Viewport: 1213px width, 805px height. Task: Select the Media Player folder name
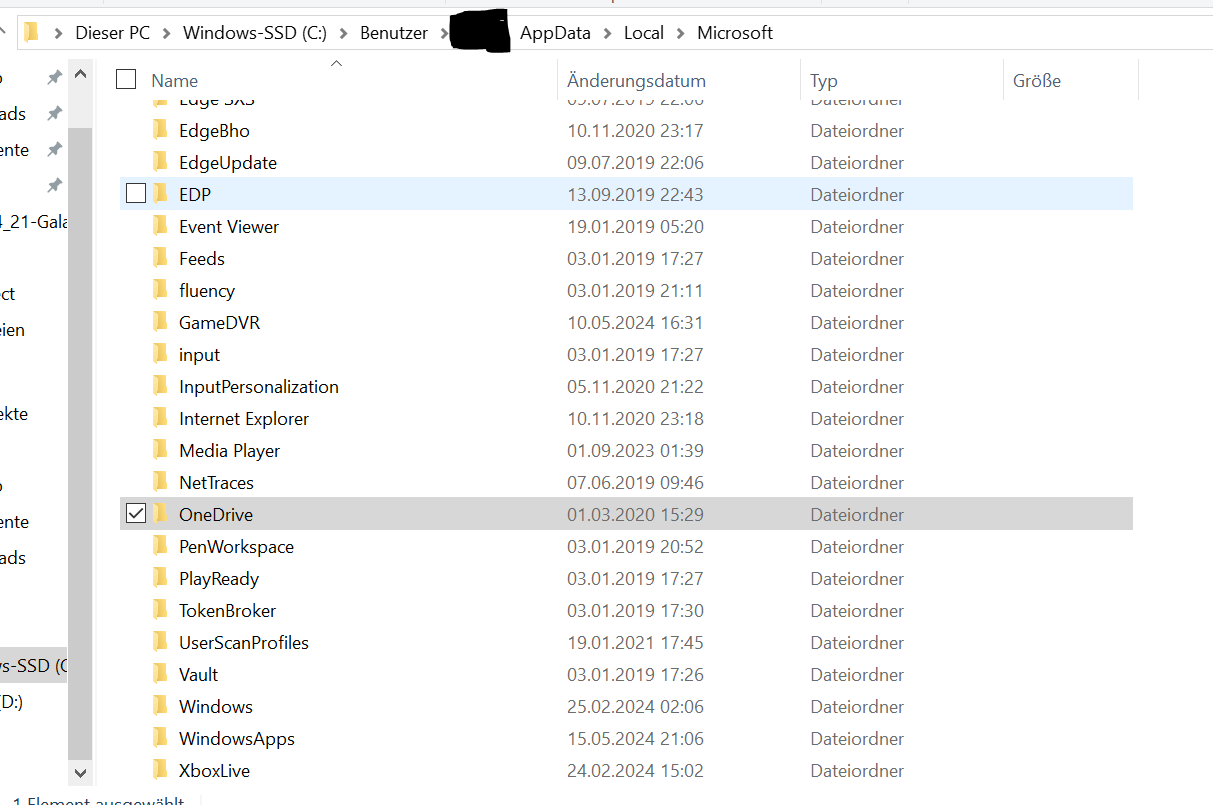(230, 450)
